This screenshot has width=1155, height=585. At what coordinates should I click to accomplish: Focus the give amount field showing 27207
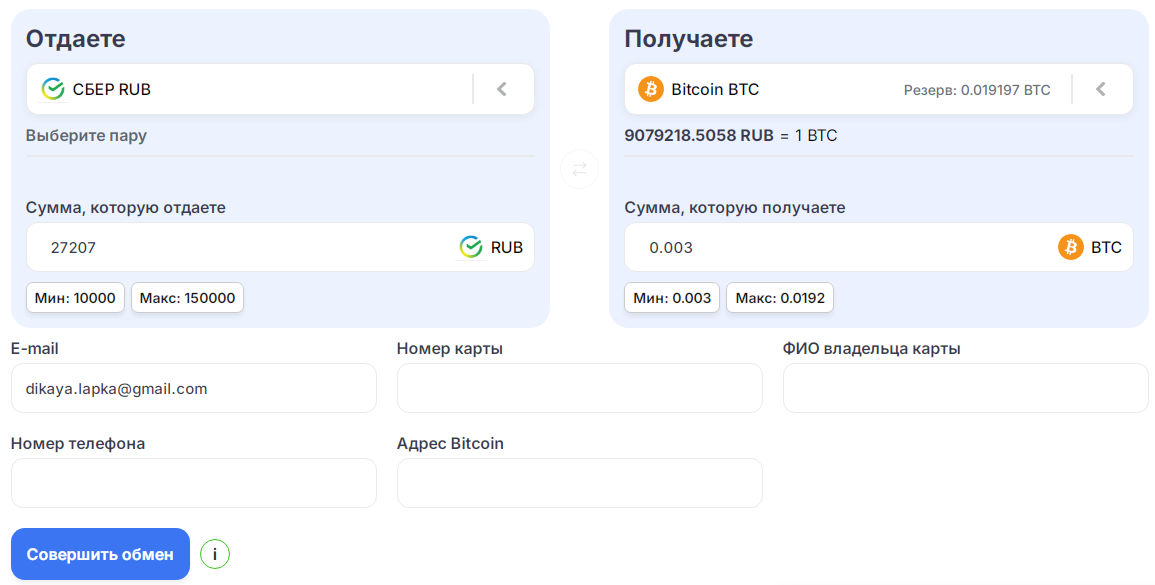[x=240, y=247]
